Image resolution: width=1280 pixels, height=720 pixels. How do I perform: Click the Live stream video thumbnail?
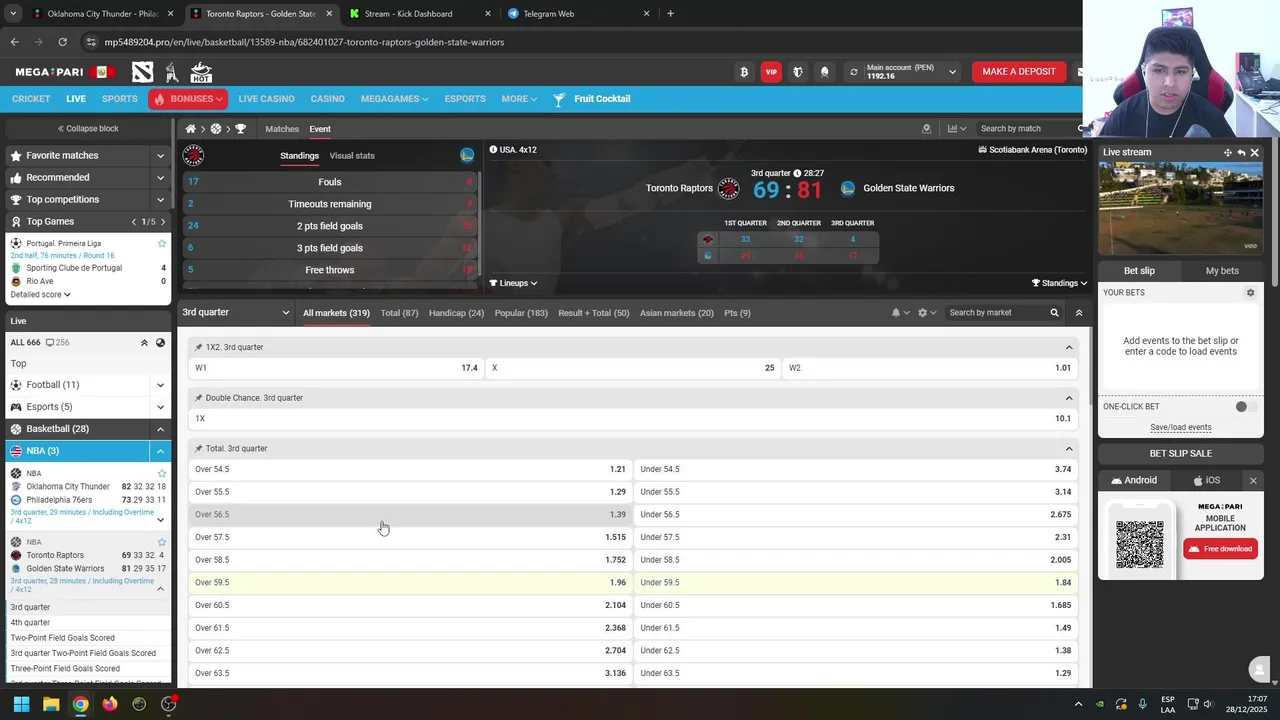pyautogui.click(x=1180, y=208)
